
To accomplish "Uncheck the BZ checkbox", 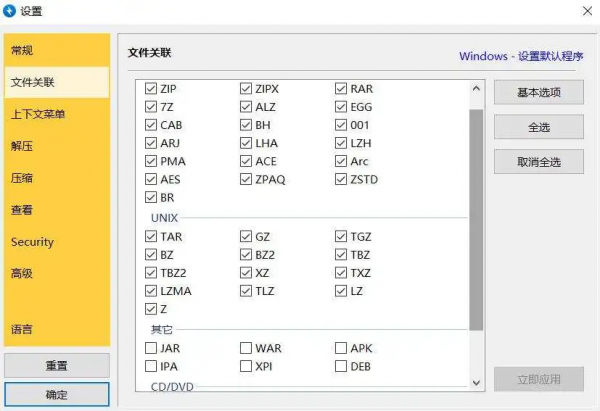I will point(151,255).
